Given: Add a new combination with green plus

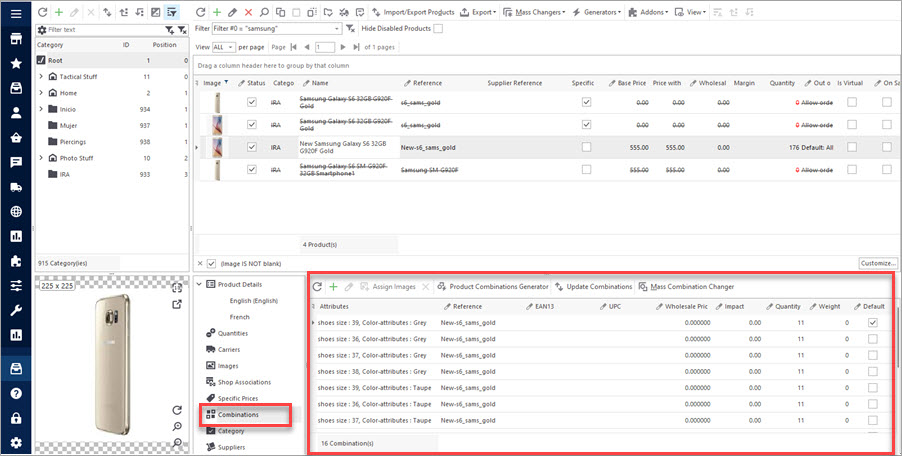Looking at the screenshot, I should click(x=333, y=286).
